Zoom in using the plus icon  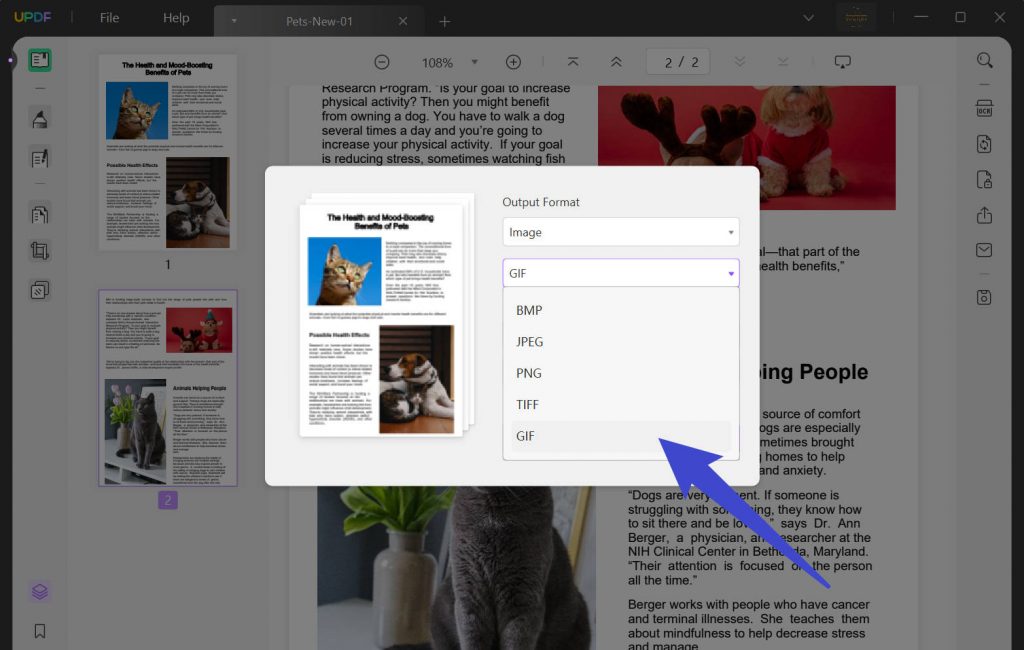[x=513, y=62]
